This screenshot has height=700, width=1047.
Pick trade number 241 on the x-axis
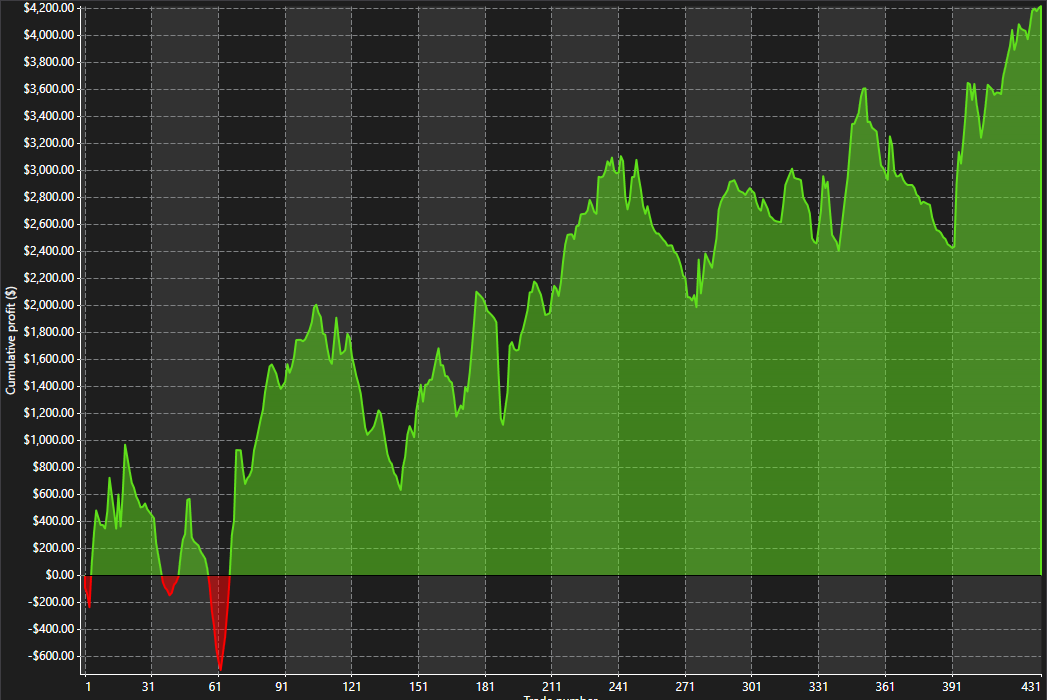(618, 687)
